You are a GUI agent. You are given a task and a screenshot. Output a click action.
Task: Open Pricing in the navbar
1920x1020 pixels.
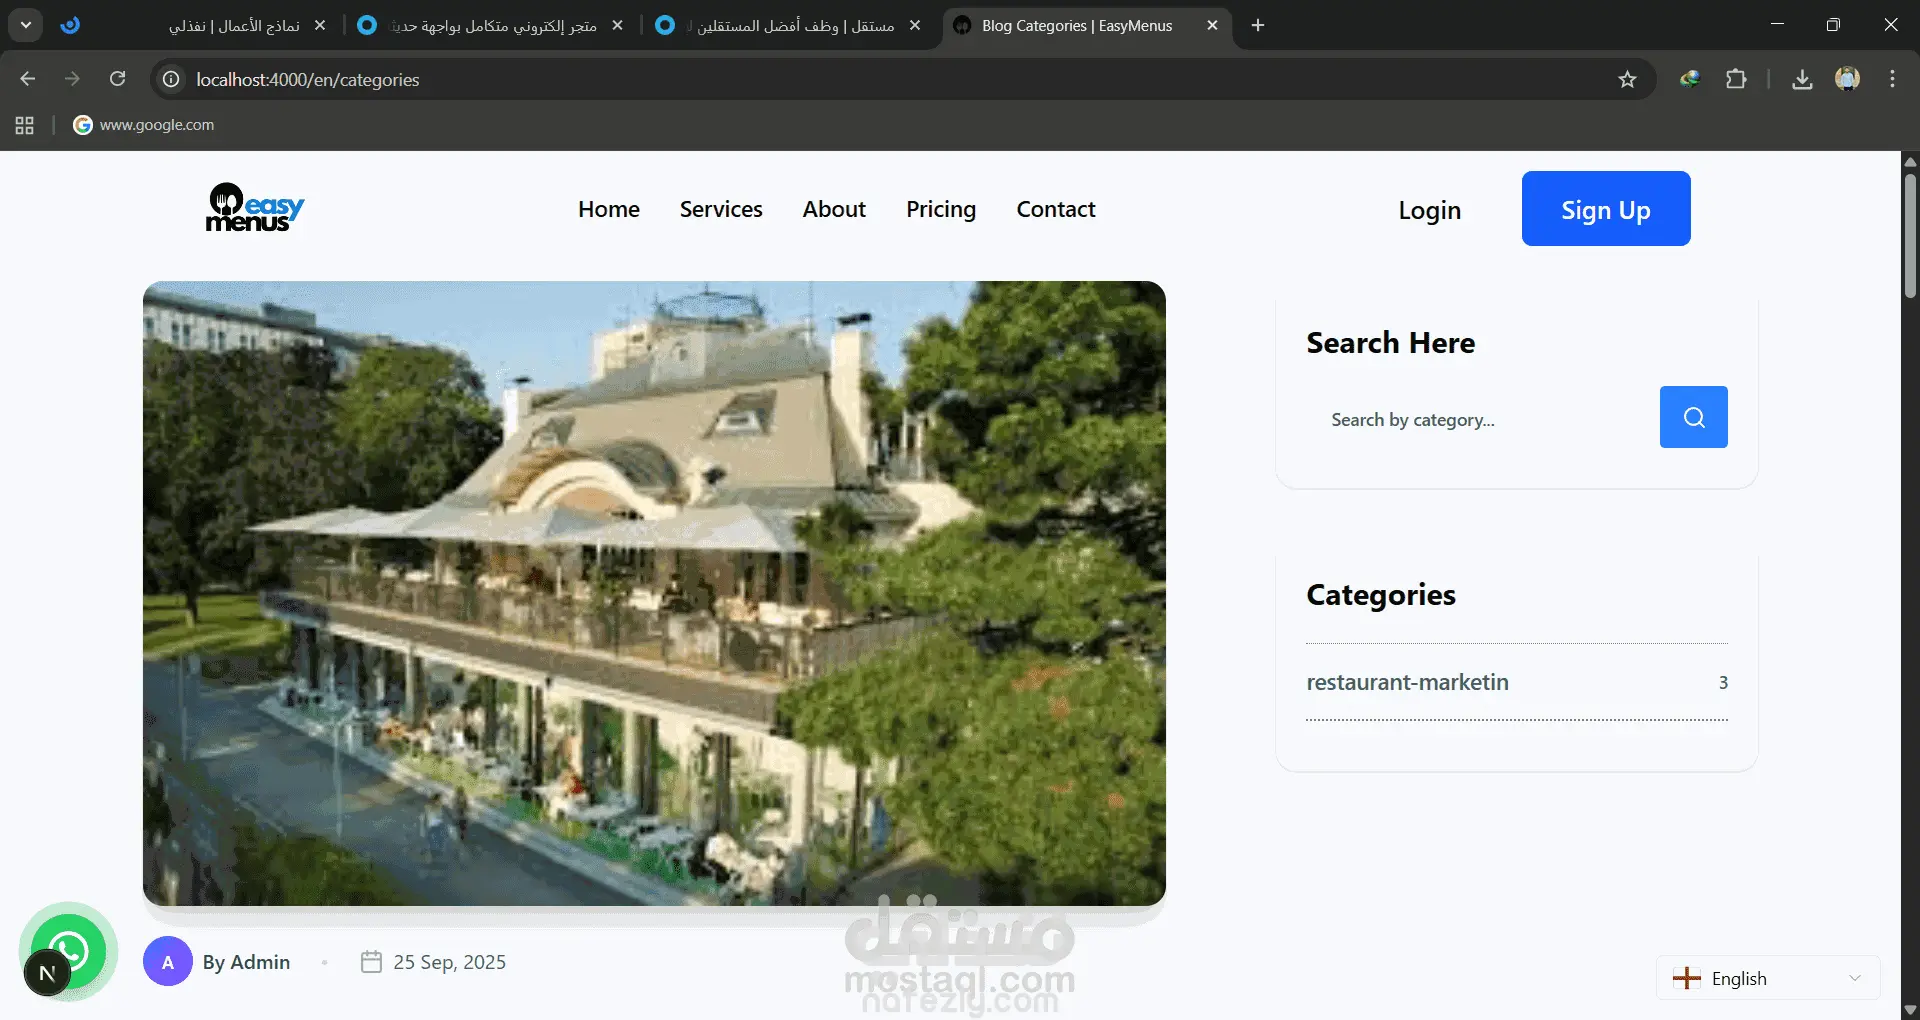coord(941,209)
